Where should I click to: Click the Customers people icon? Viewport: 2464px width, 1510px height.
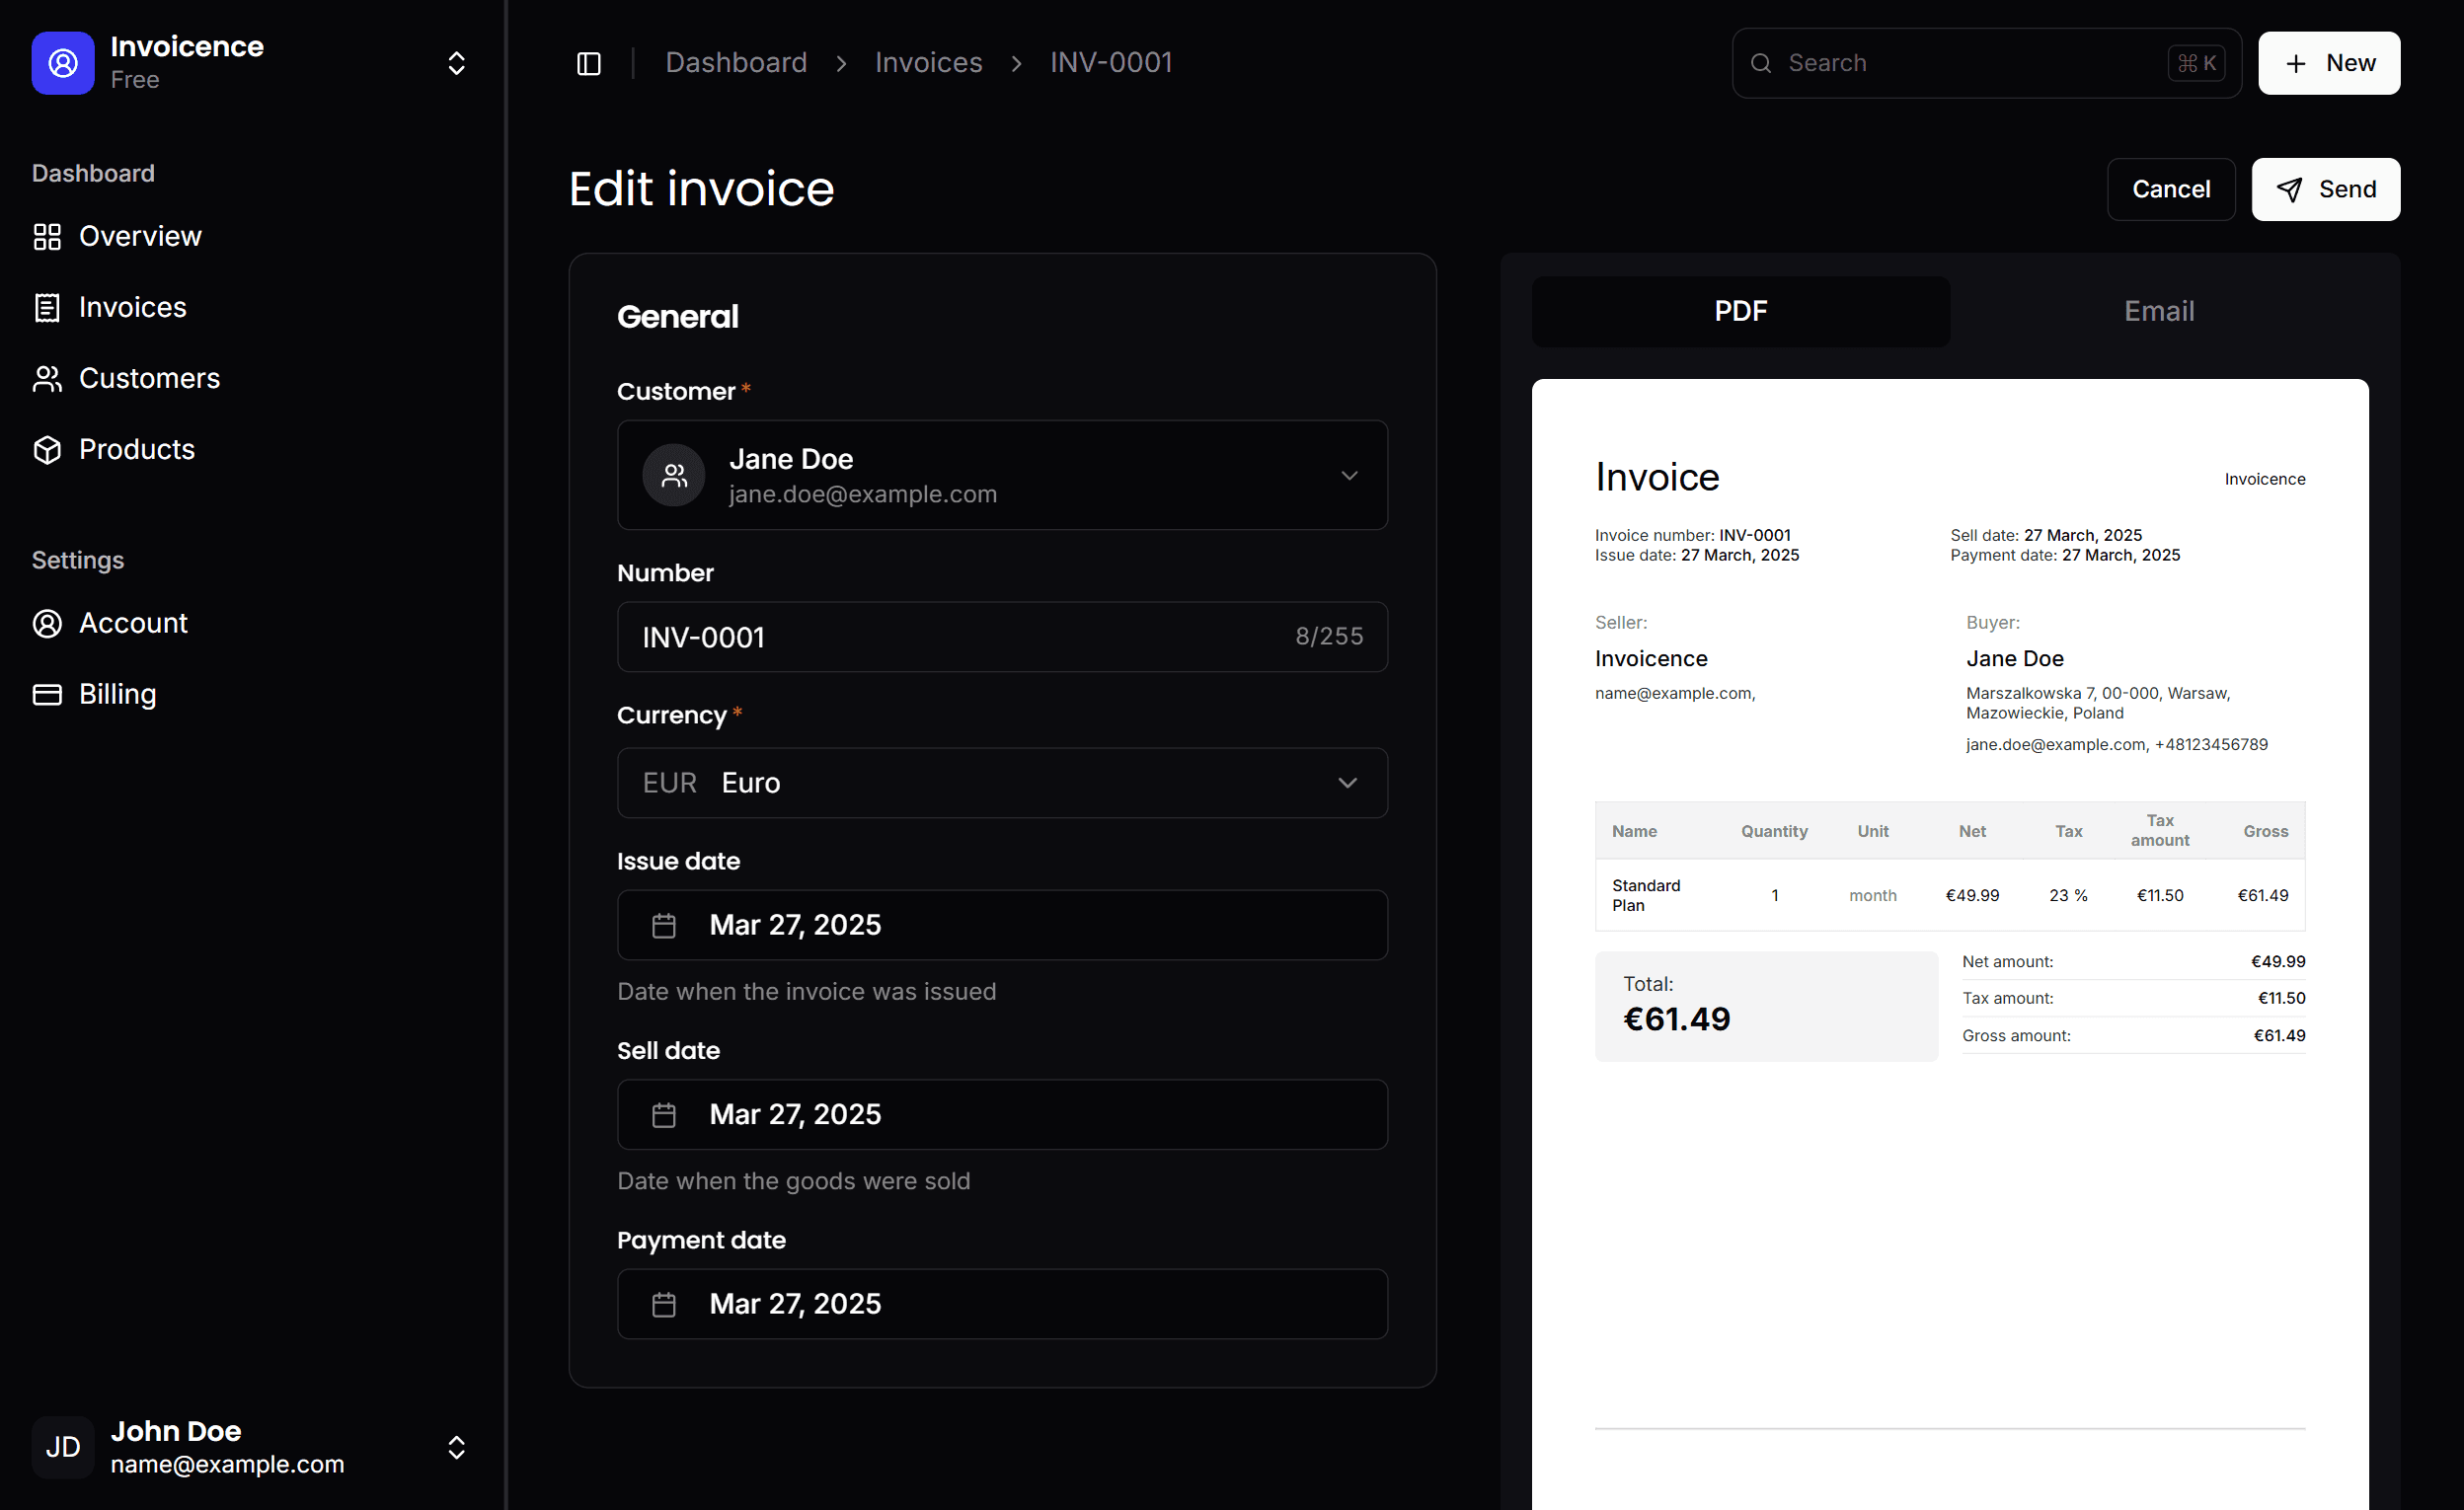click(x=47, y=379)
